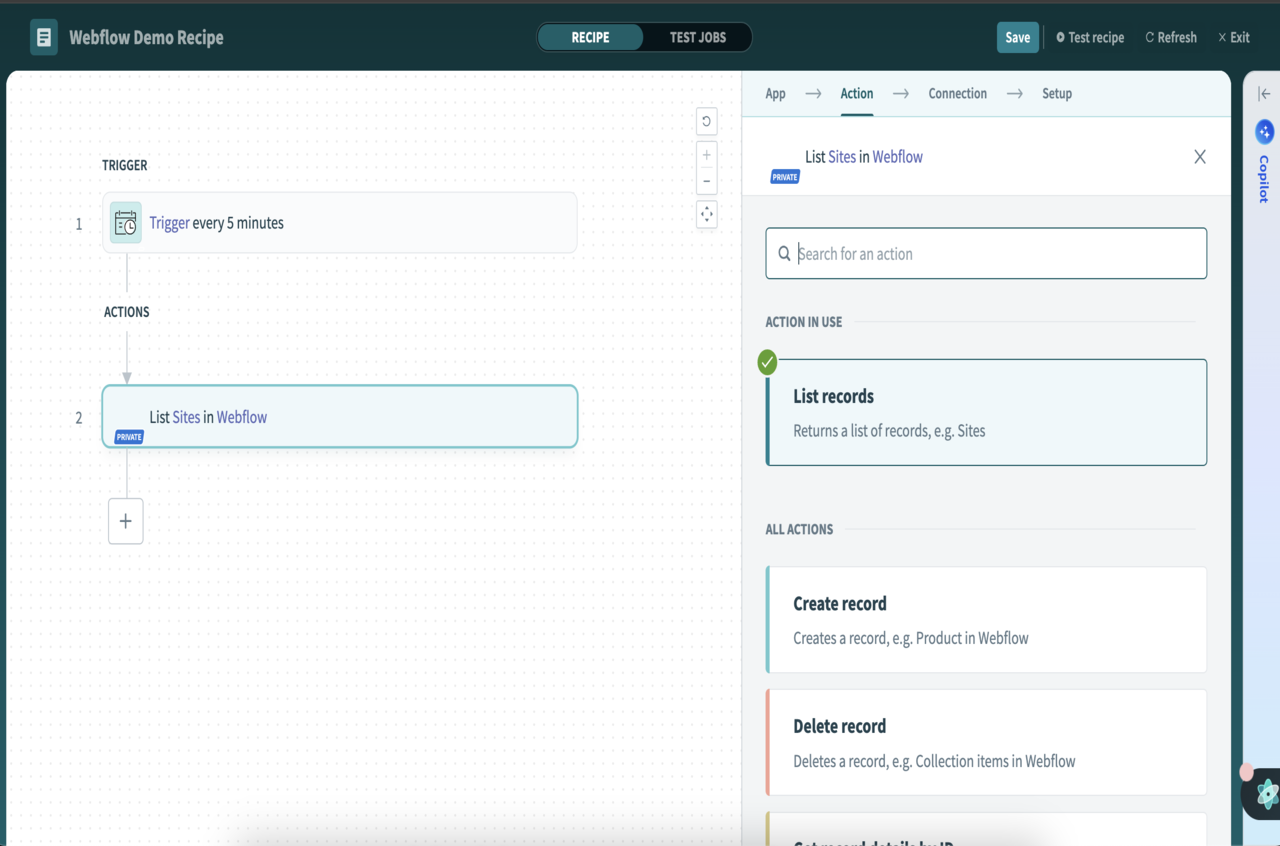Switch to the TEST JOBS view

pos(698,38)
